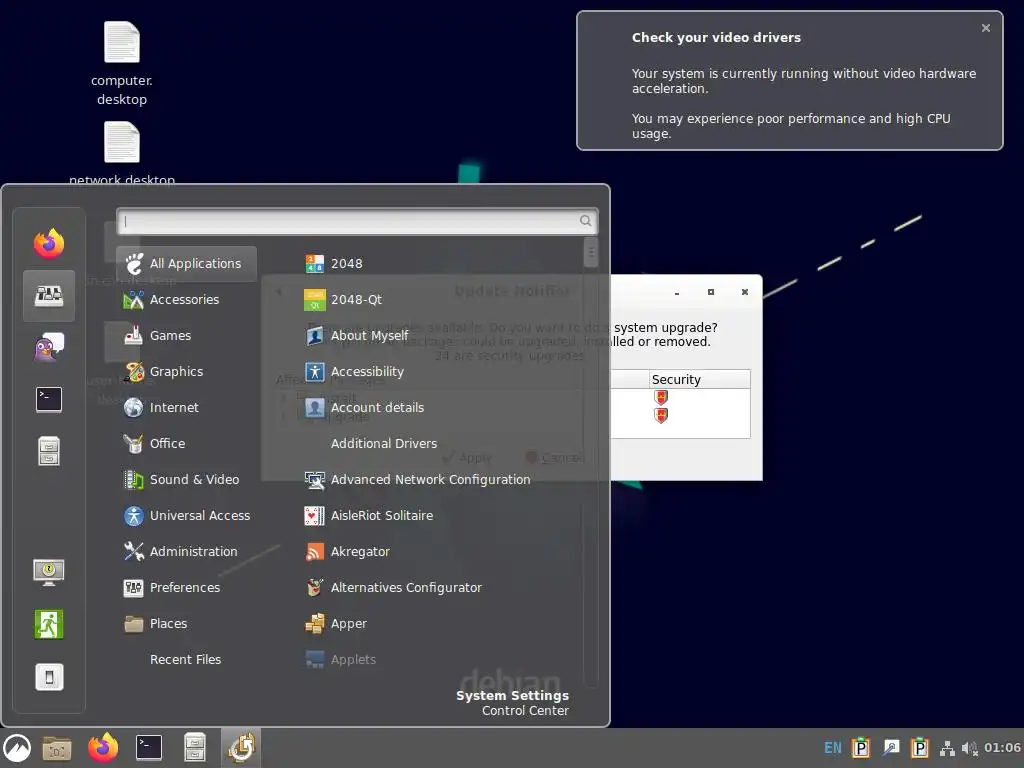
Task: Click the Check your video drivers notification
Action: (790, 81)
